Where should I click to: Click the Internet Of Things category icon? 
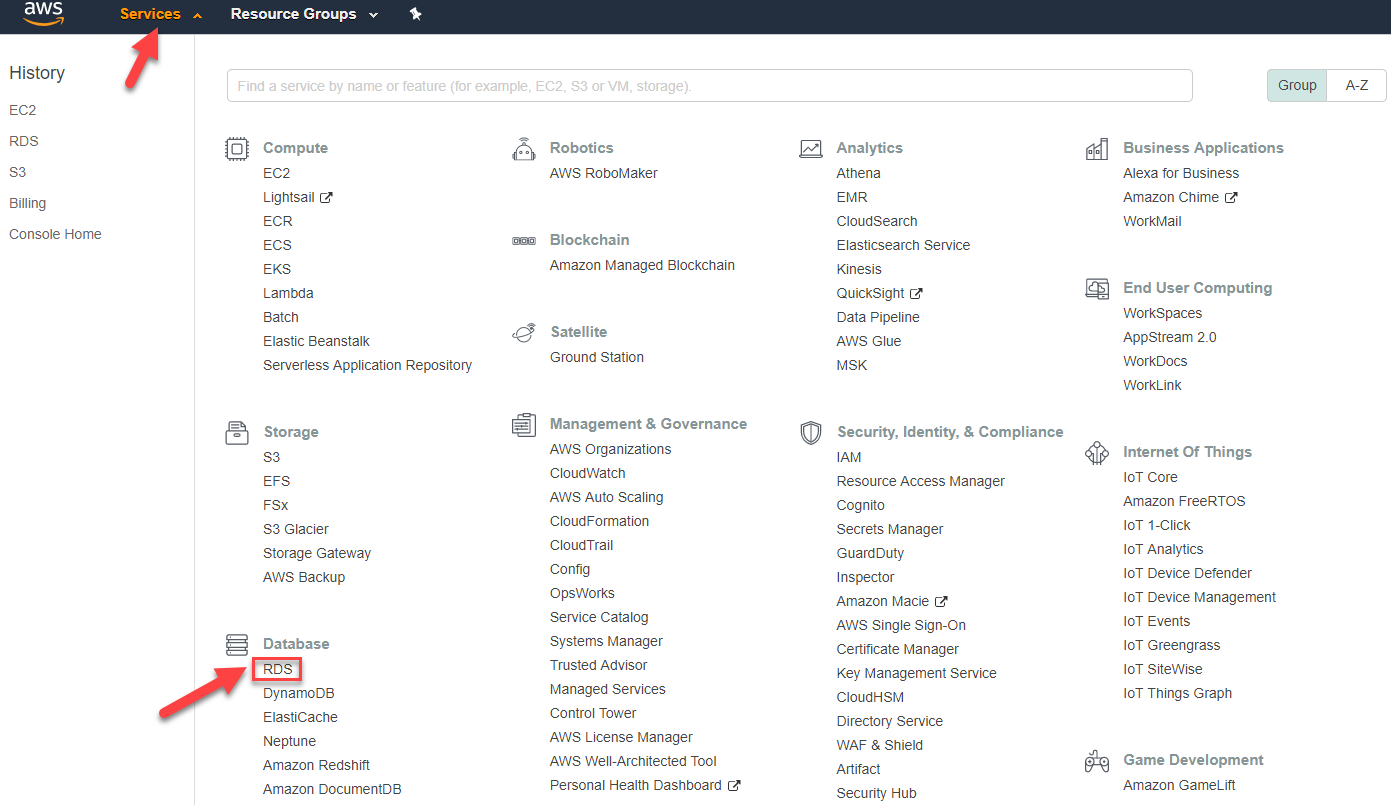click(x=1097, y=453)
